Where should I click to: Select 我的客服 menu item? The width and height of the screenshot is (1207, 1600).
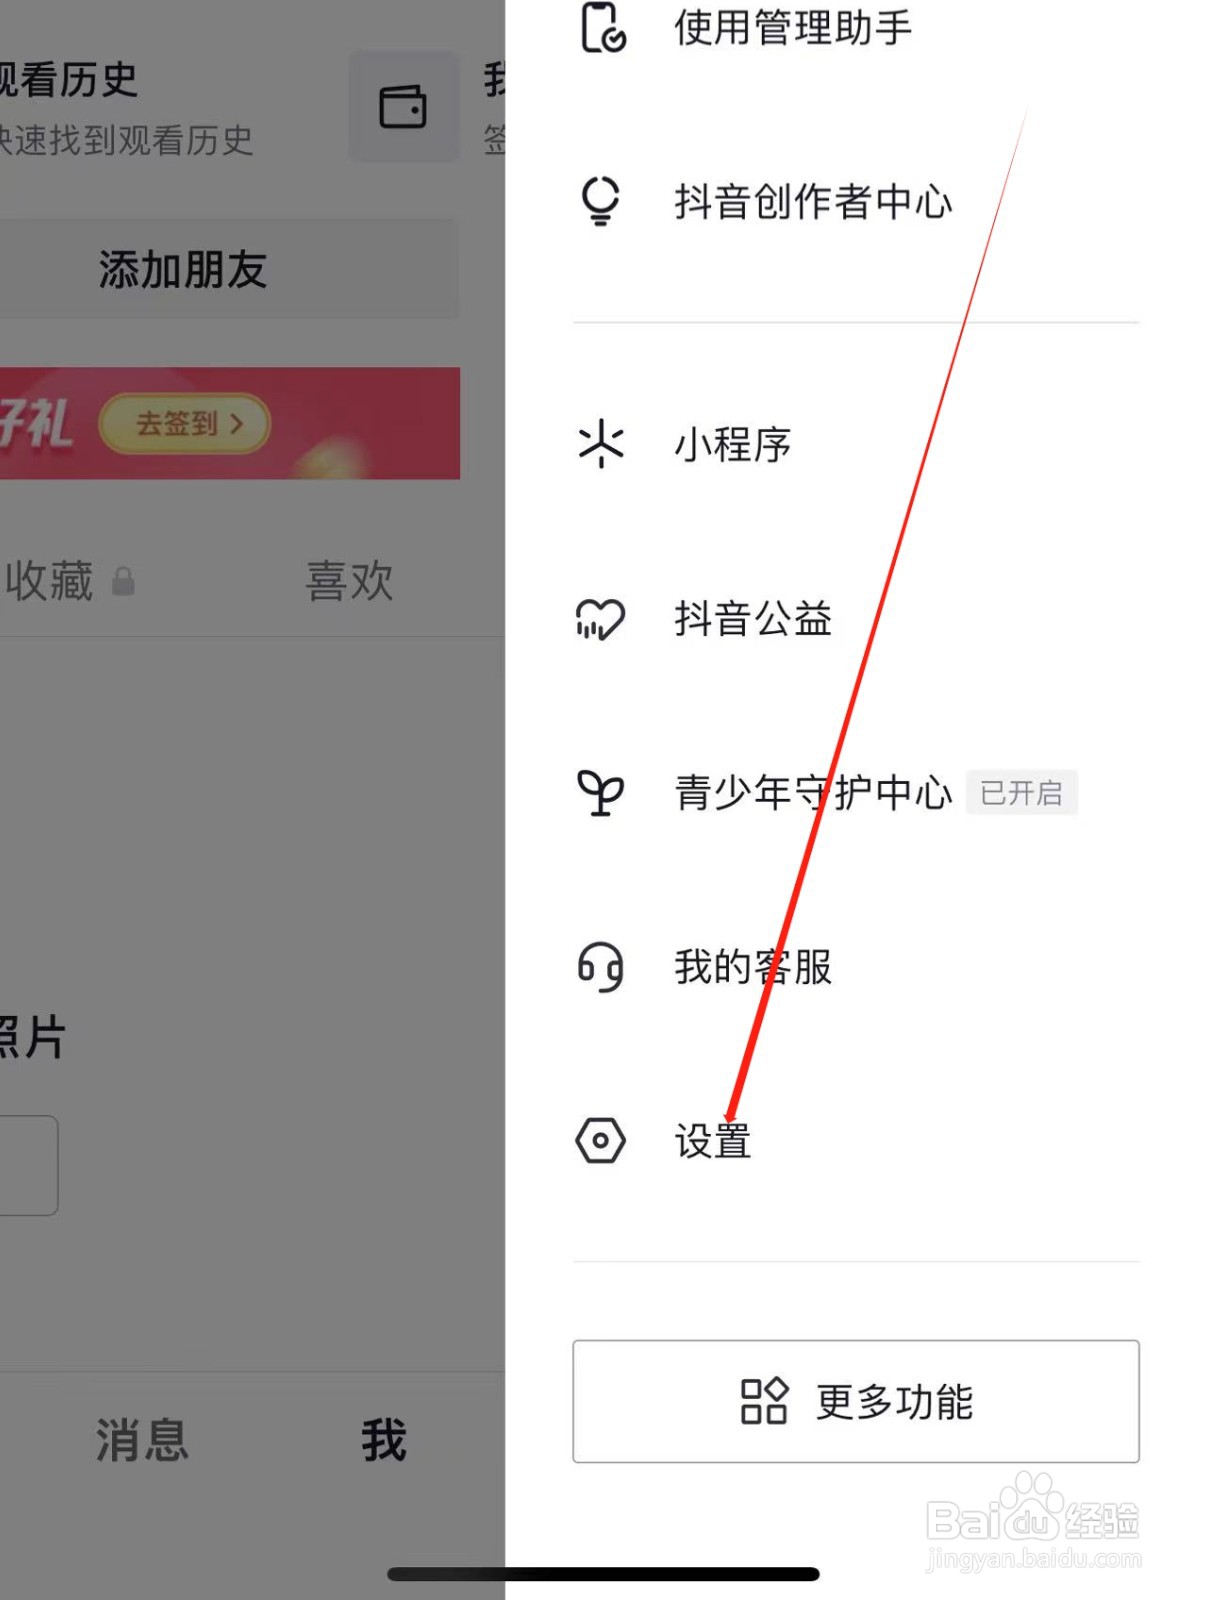pyautogui.click(x=856, y=967)
